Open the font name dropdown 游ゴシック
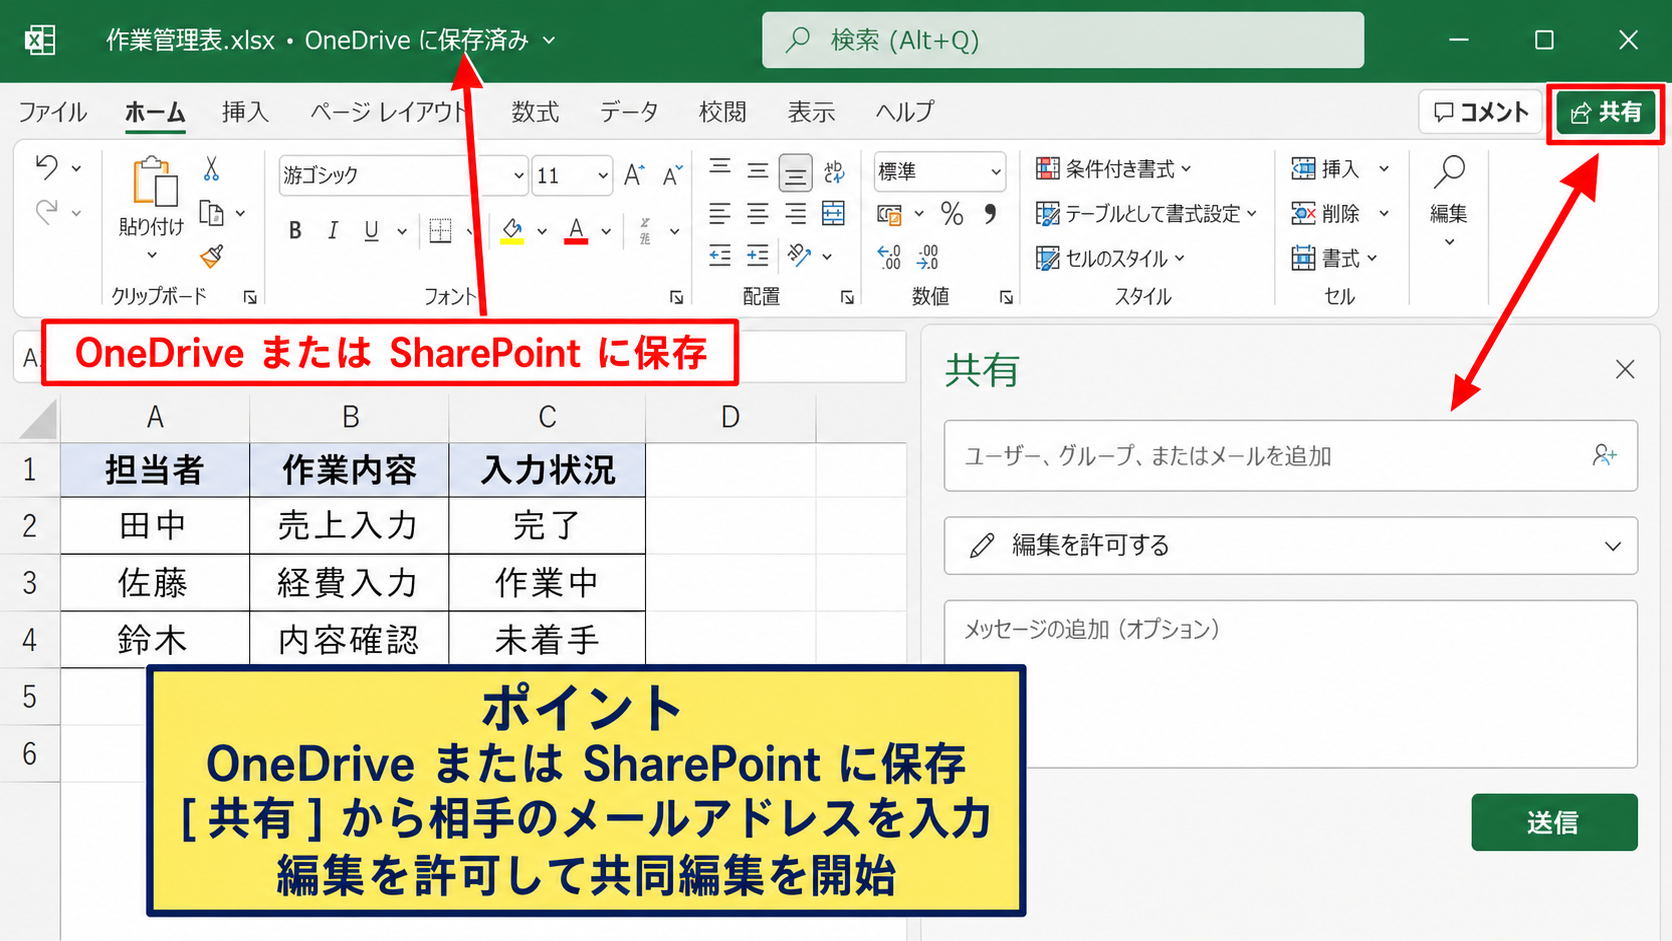This screenshot has width=1672, height=941. 518,176
